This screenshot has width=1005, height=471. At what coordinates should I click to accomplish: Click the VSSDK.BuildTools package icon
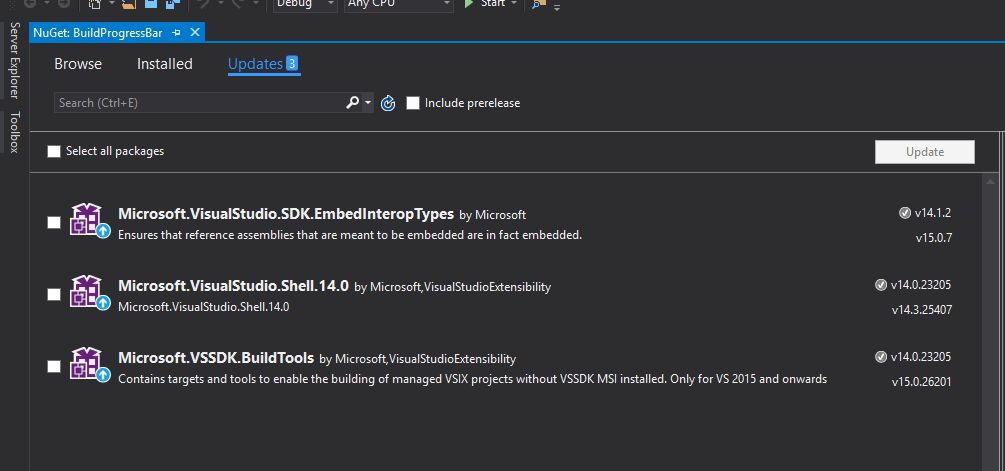point(90,364)
